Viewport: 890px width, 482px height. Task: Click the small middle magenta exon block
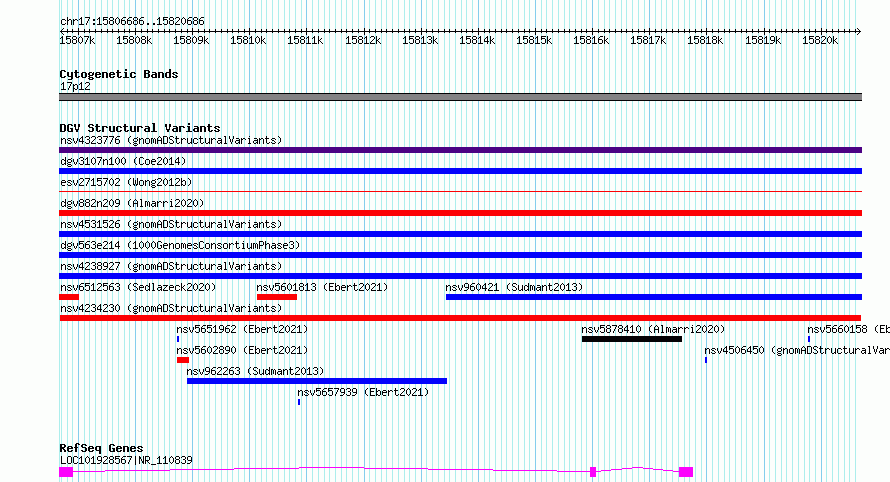coord(593,472)
